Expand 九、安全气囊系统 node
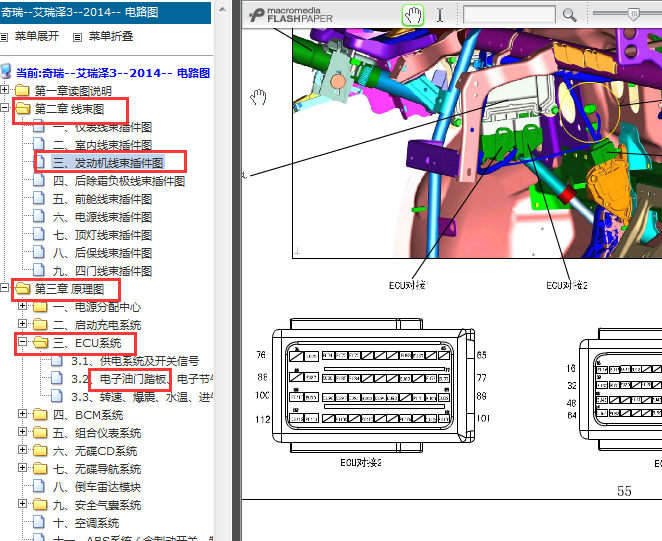The image size is (662, 541). [22, 504]
